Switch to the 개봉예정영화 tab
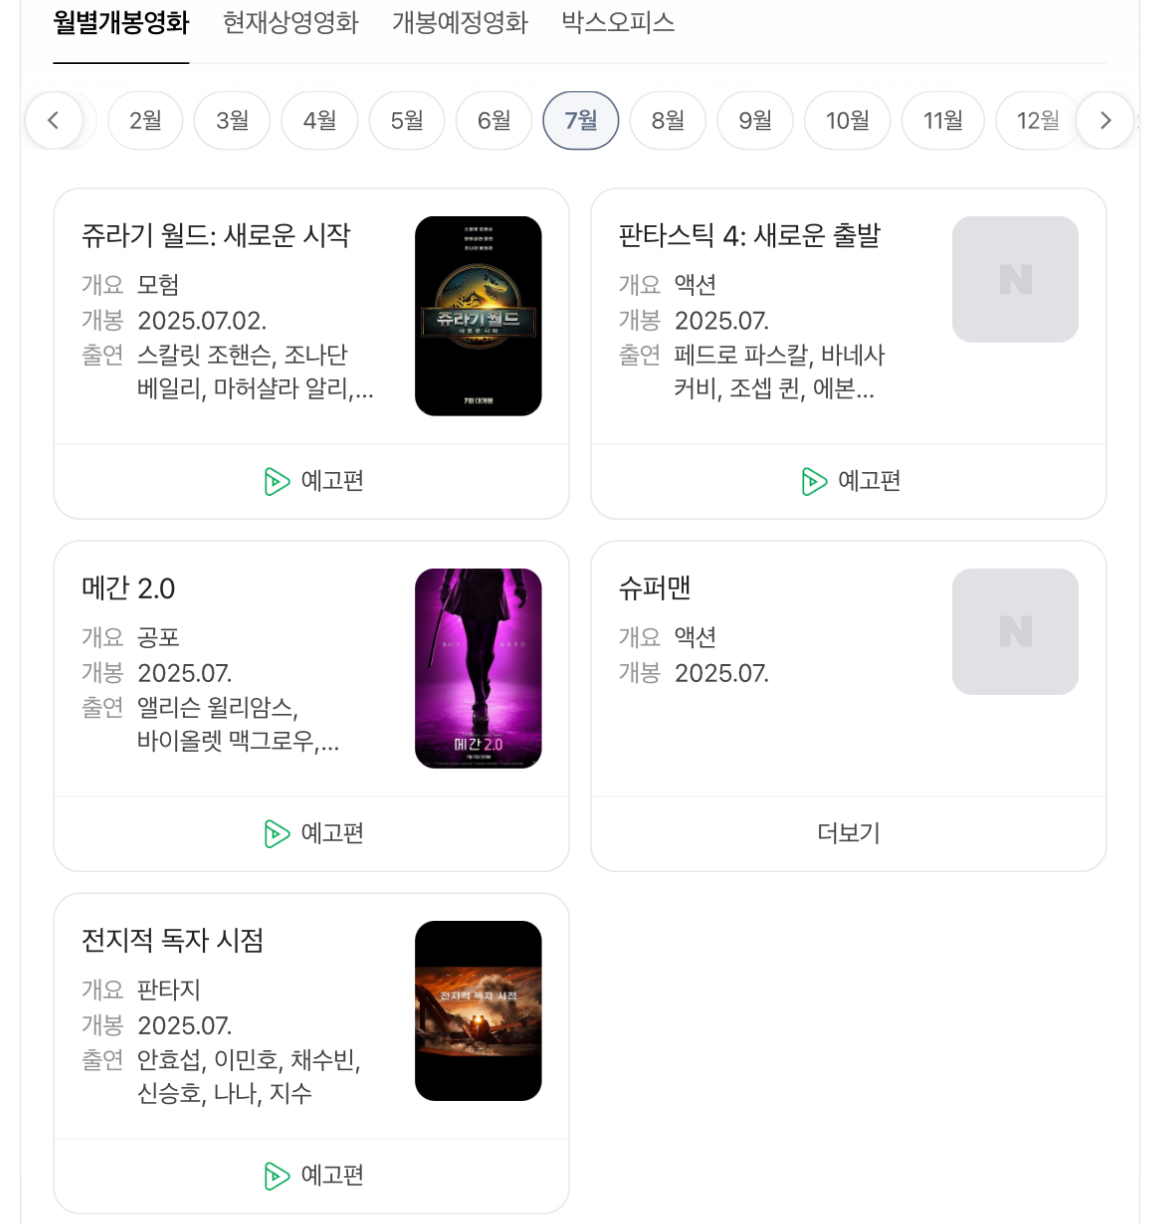This screenshot has width=1170, height=1224. [x=460, y=23]
